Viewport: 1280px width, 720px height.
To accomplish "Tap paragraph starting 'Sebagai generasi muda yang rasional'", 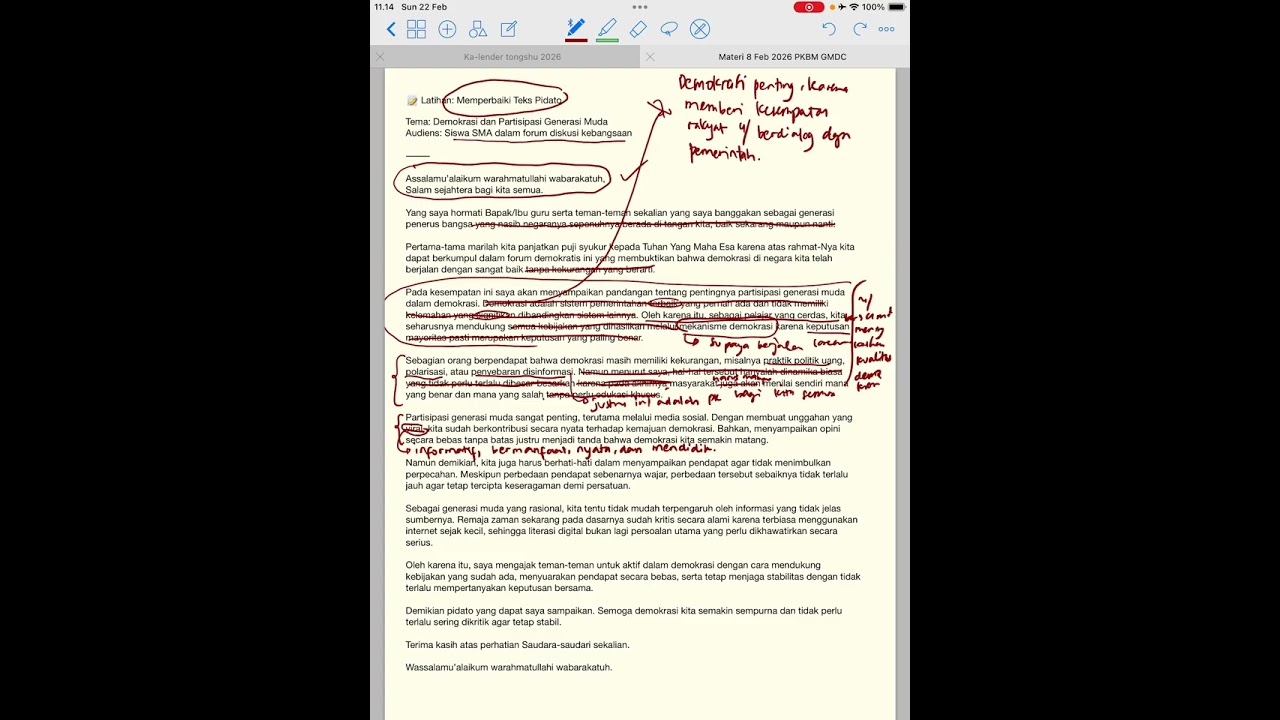I will click(631, 526).
